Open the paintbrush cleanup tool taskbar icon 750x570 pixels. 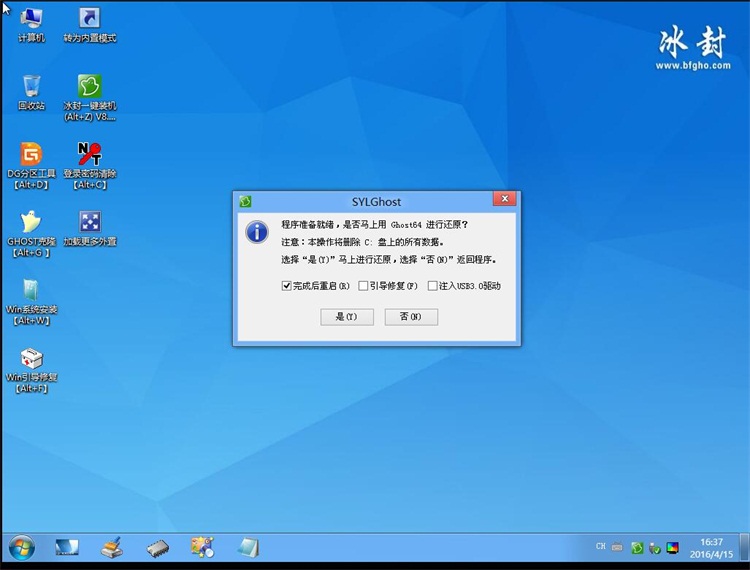coord(112,548)
